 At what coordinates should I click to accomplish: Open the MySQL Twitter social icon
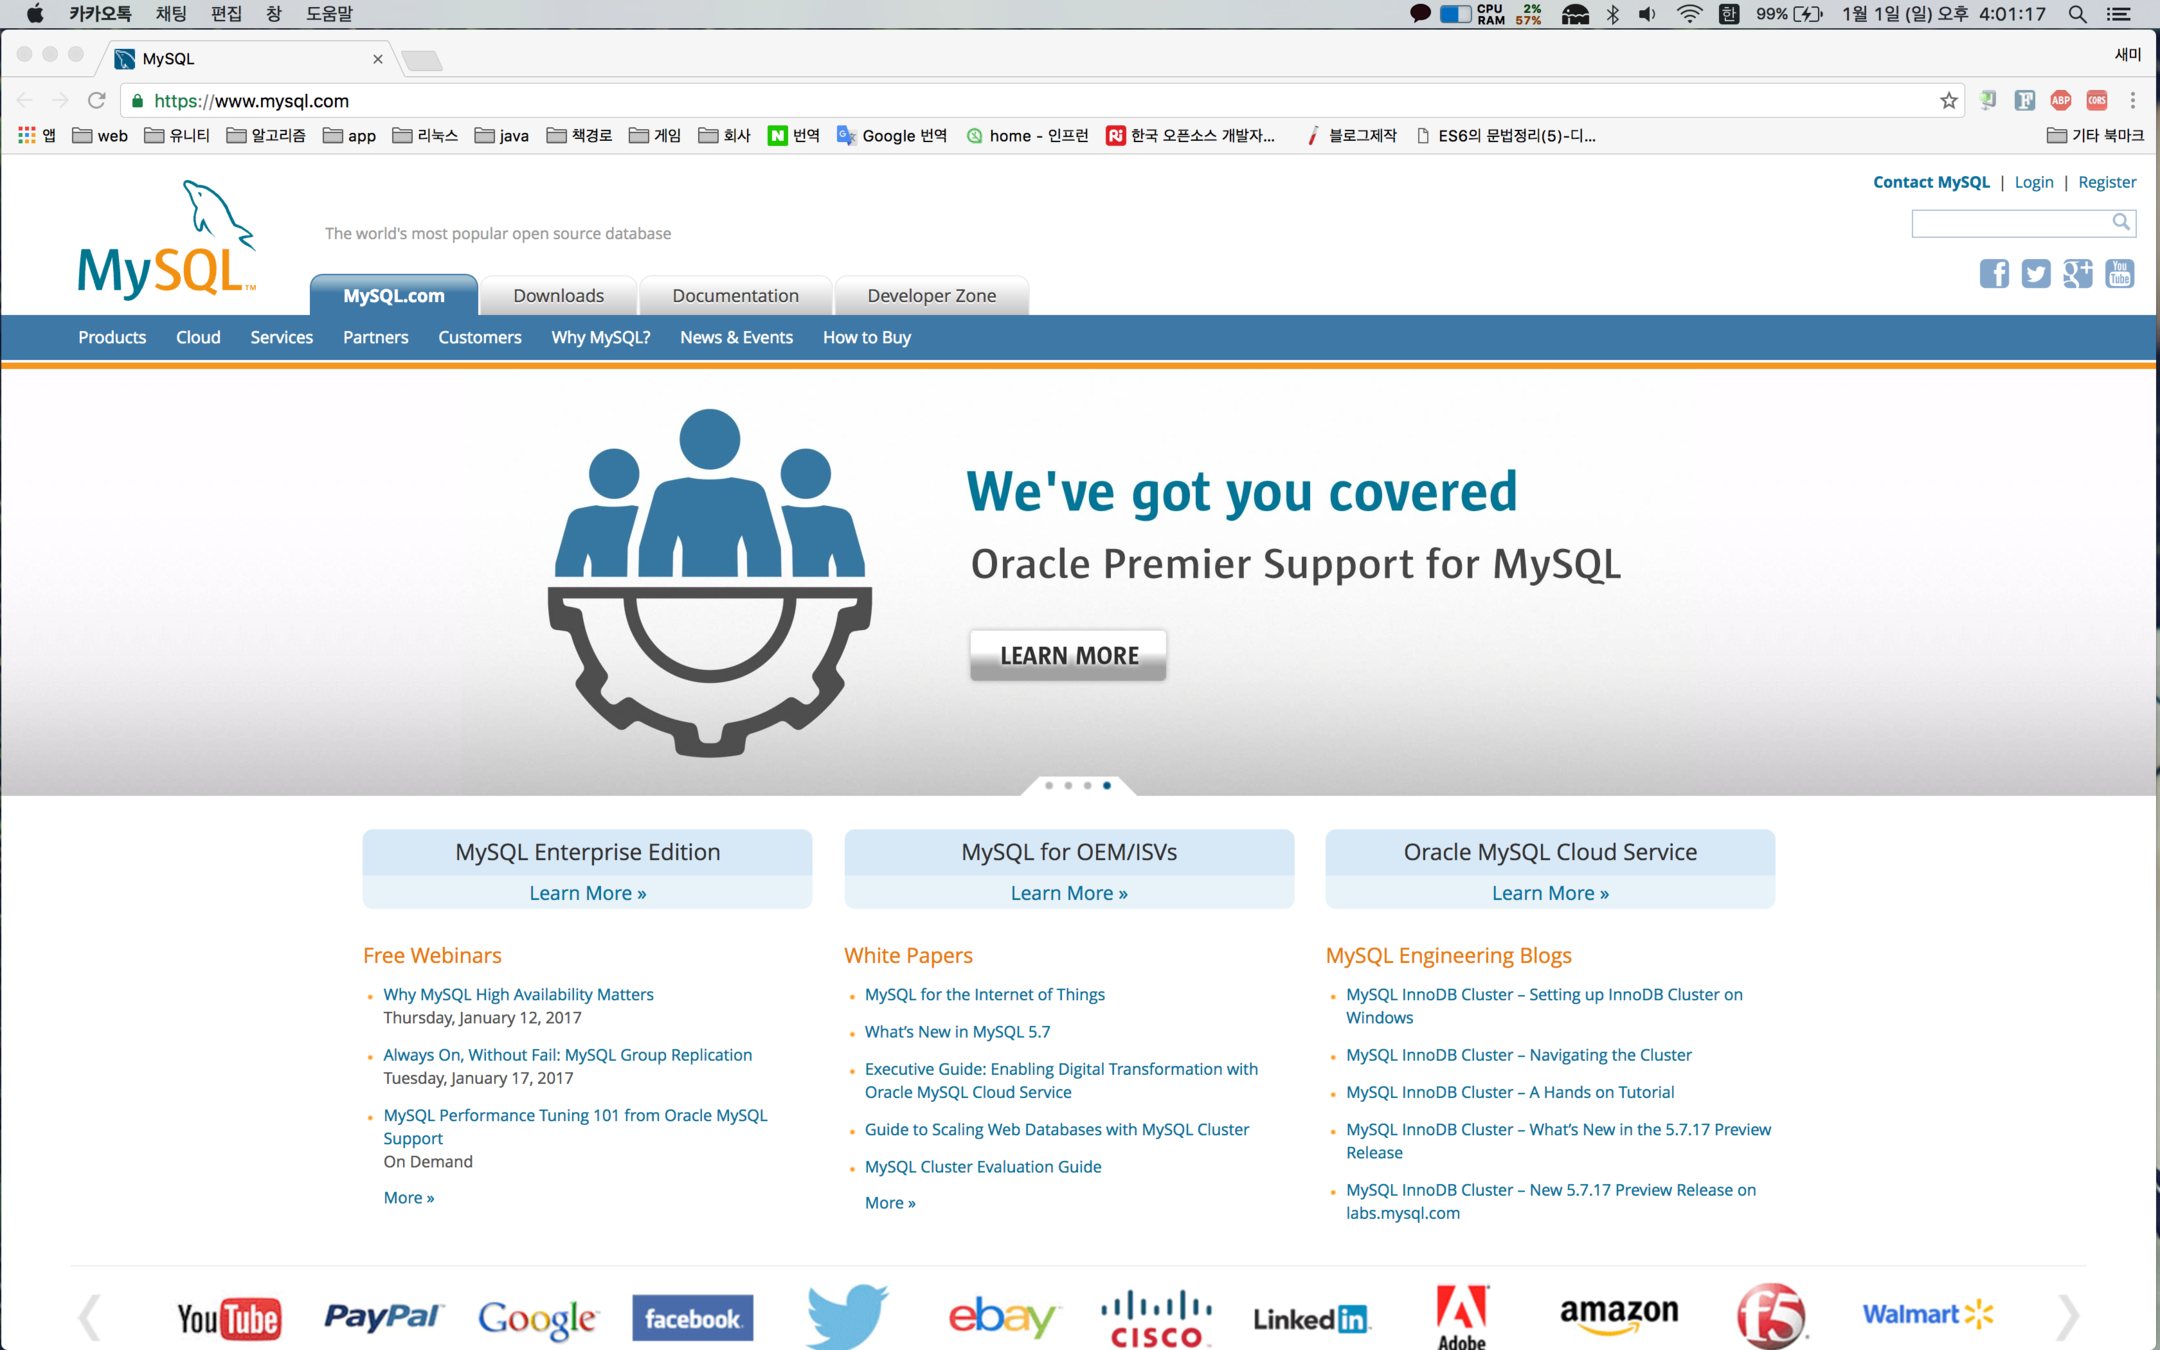tap(2035, 273)
